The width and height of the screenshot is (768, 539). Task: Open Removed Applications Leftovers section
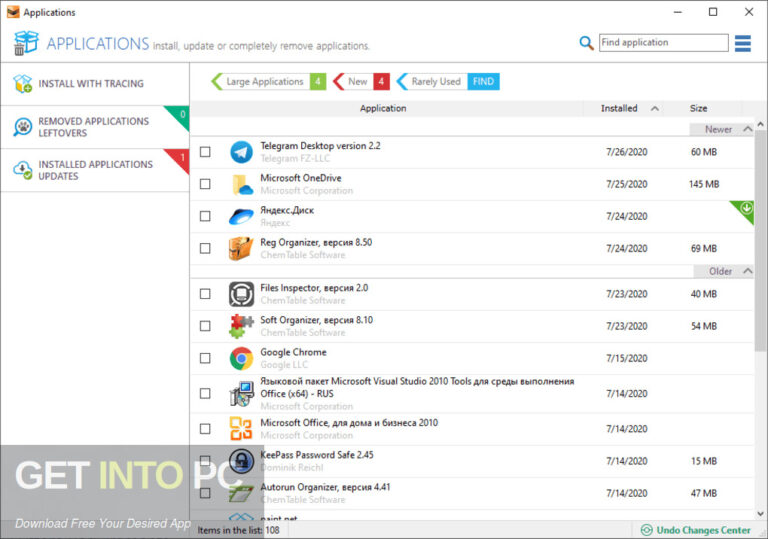95,127
